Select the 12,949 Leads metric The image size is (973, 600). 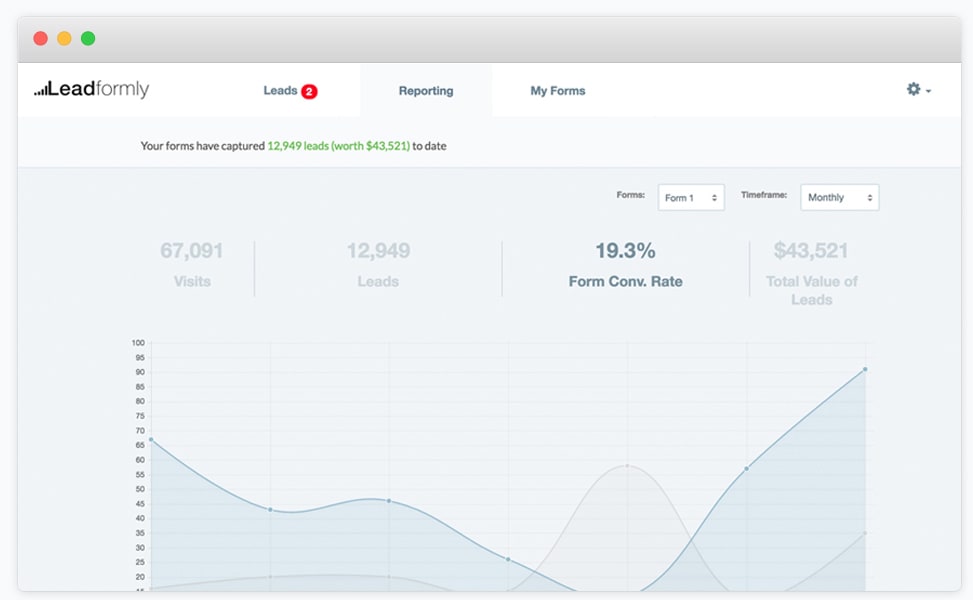pyautogui.click(x=378, y=265)
